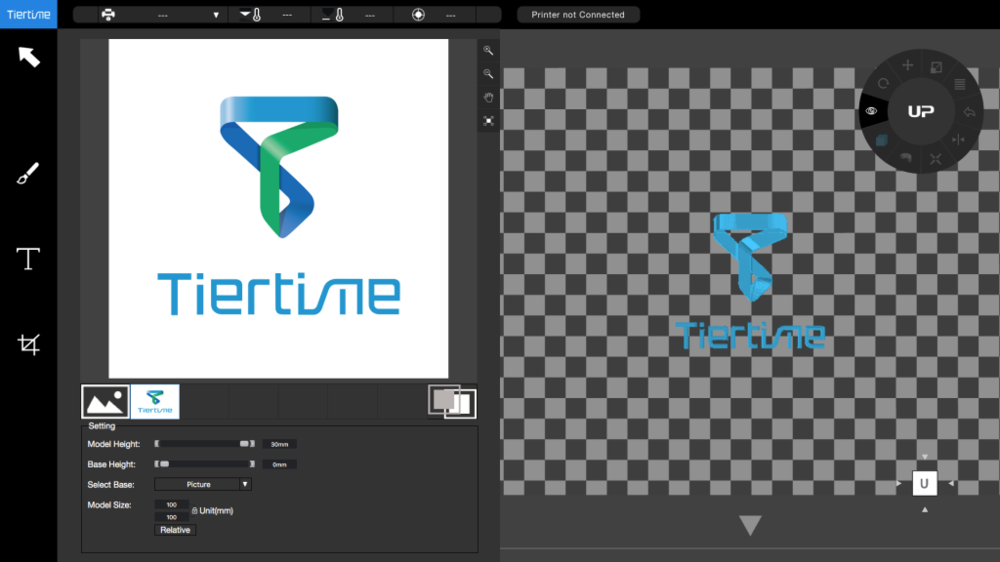Expand the bottom panel down-arrow
Image resolution: width=1000 pixels, height=562 pixels.
(x=750, y=525)
